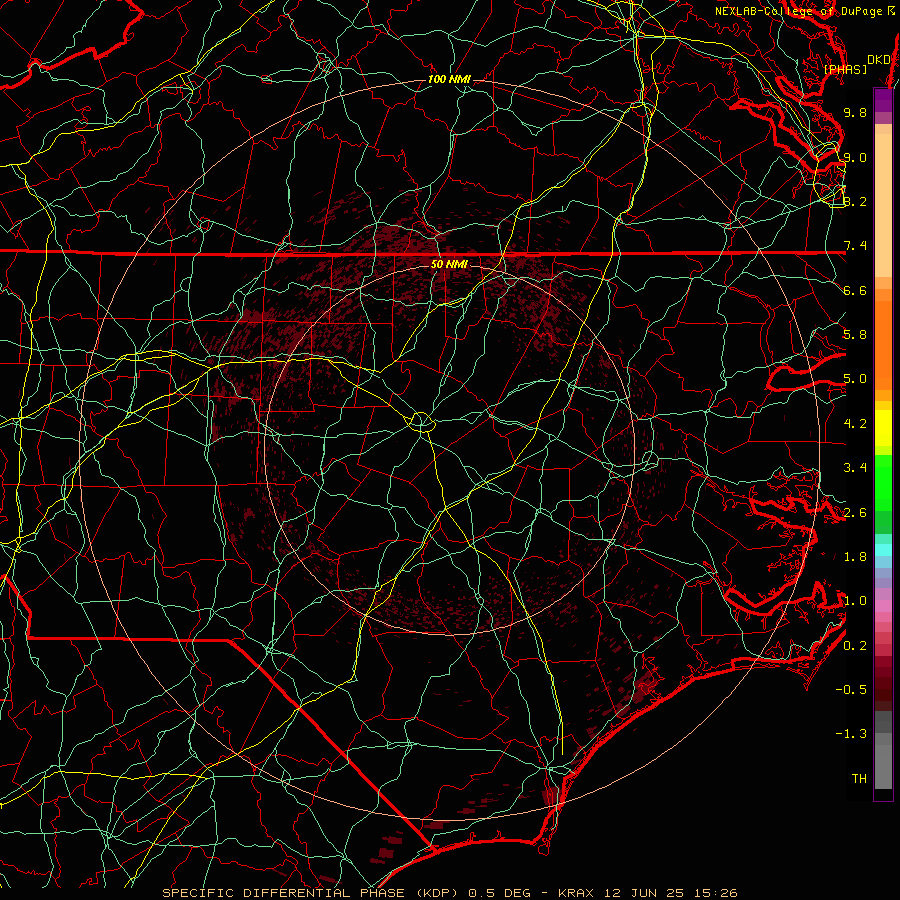Click the SPECIFIC DIFFERENTIAL PHASE (KDP) caption
Viewport: 900px width, 900px height.
(x=312, y=893)
